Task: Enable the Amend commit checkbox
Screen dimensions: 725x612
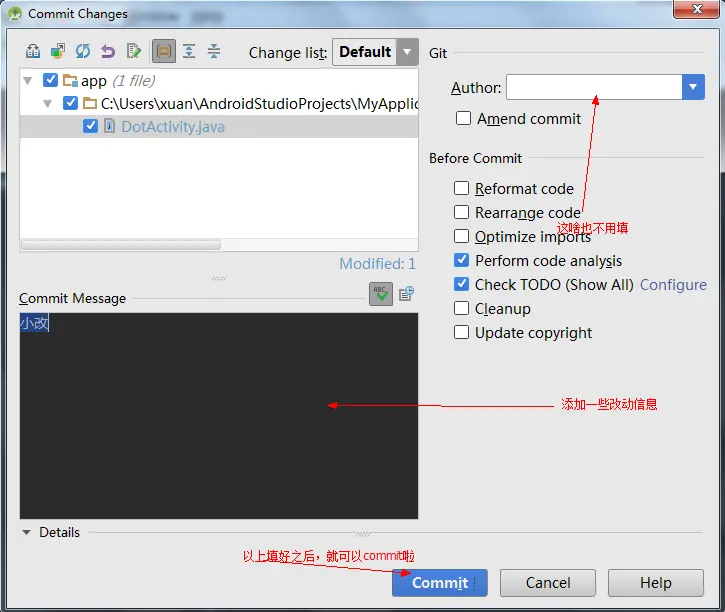Action: tap(463, 118)
